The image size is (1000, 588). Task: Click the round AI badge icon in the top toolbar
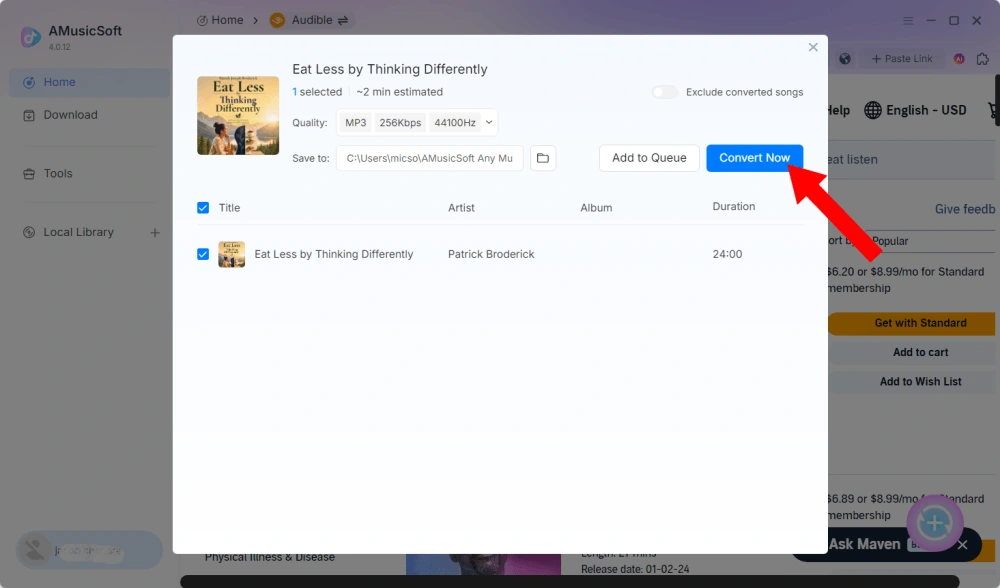[959, 59]
